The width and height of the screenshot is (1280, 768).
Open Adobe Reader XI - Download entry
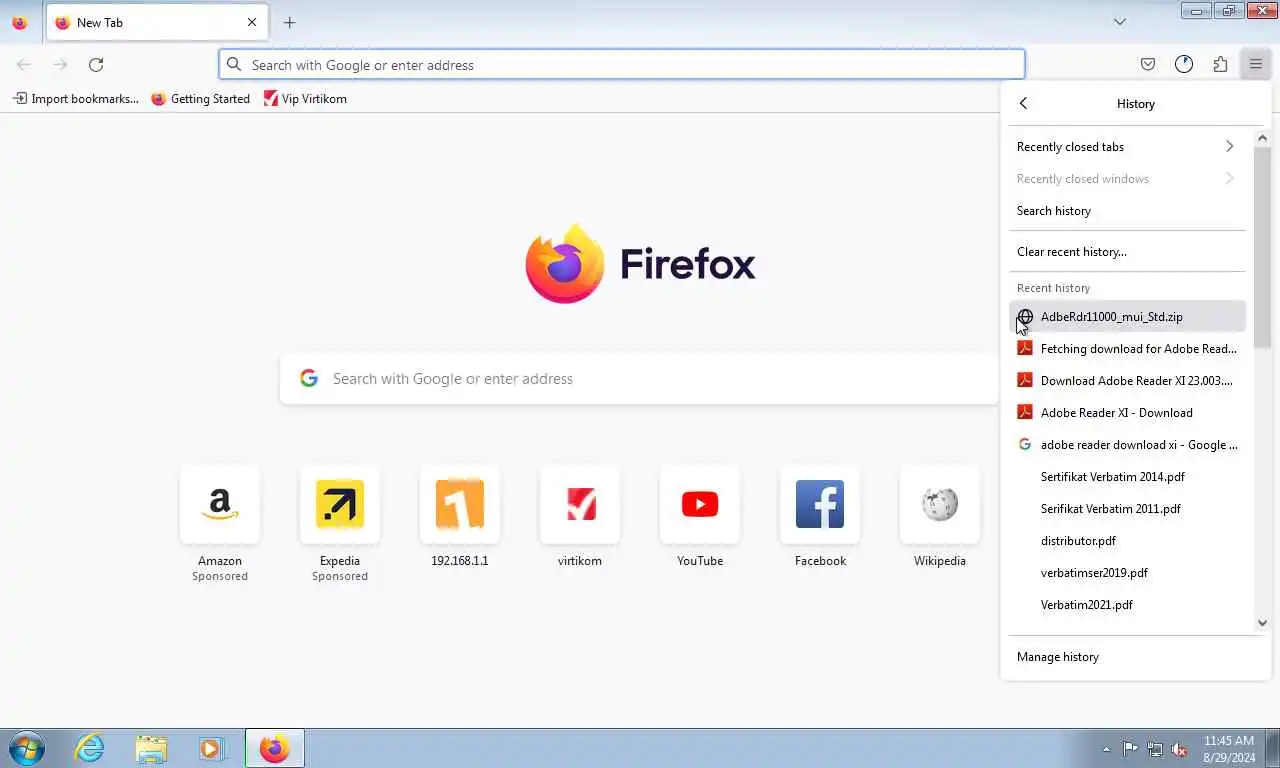coord(1127,413)
